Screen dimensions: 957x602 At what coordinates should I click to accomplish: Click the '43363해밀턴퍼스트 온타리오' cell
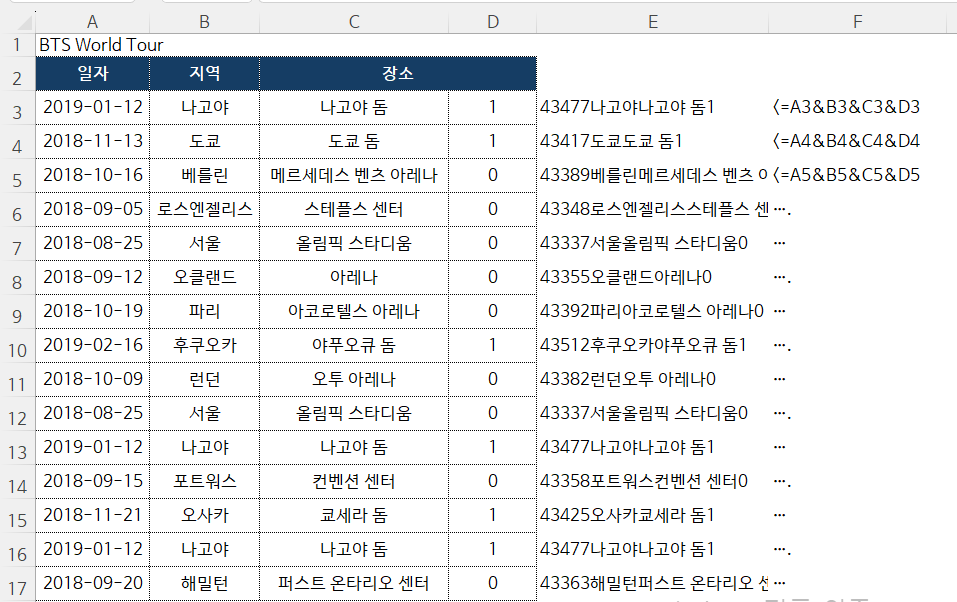coord(652,583)
